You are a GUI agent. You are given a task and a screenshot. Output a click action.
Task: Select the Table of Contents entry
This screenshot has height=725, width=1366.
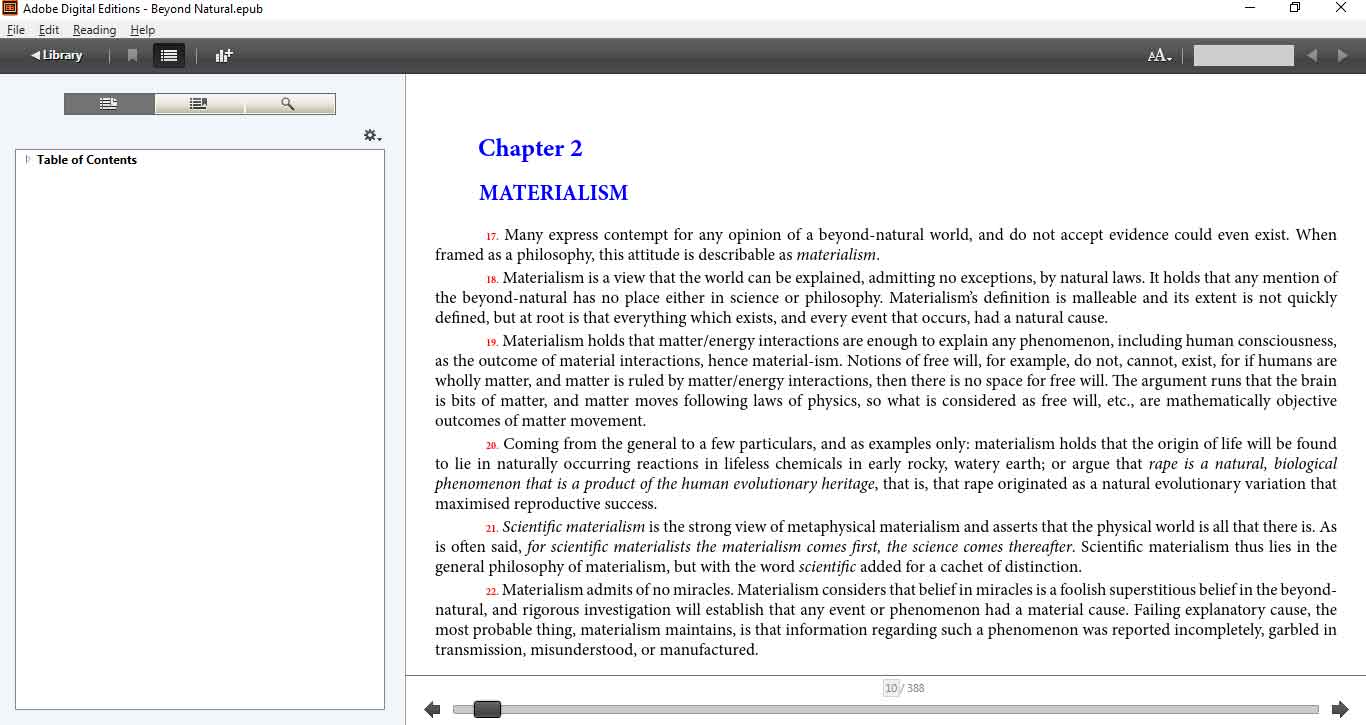86,159
